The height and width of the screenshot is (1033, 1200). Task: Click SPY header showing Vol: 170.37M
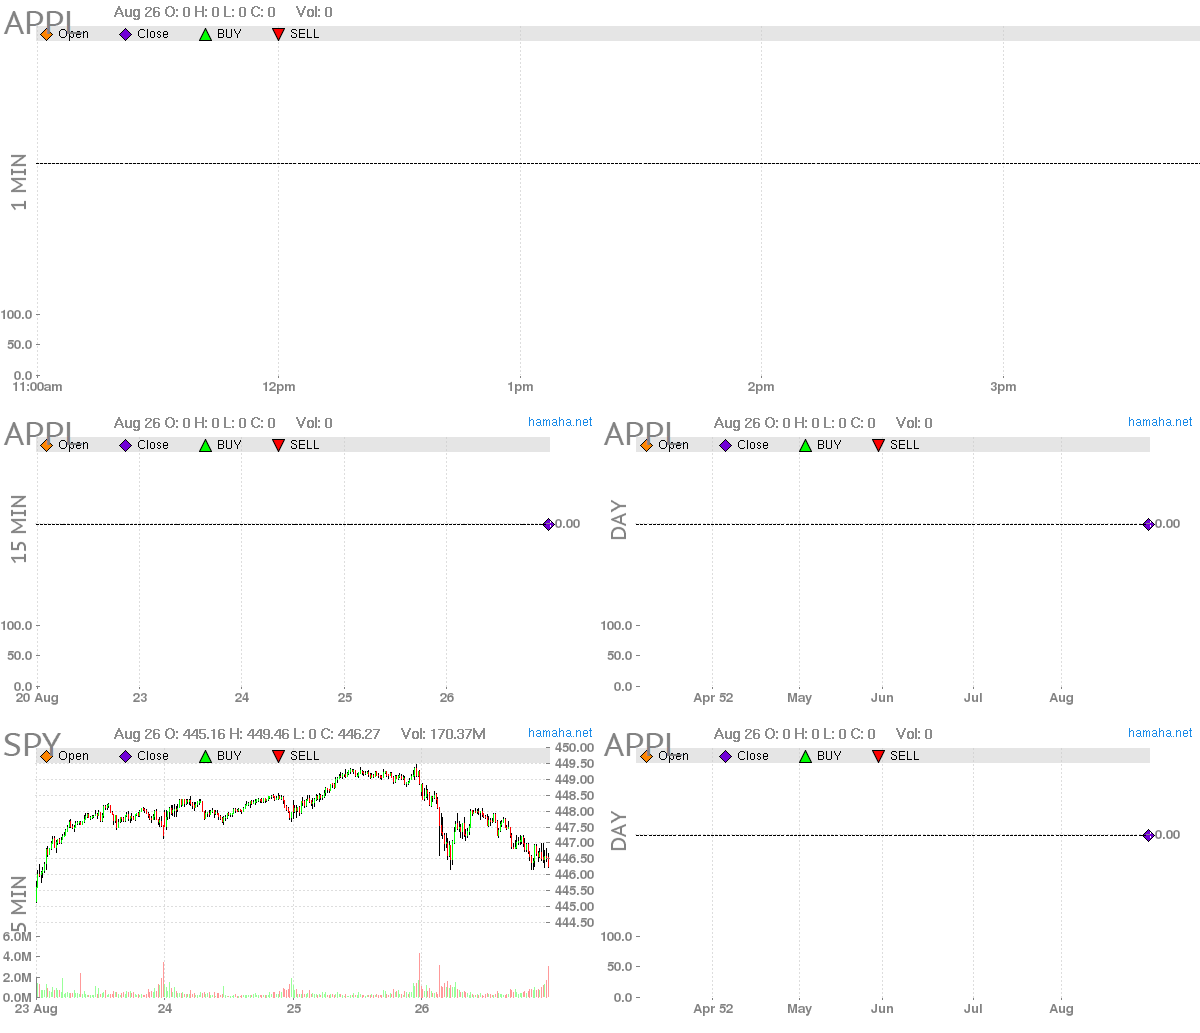[443, 734]
